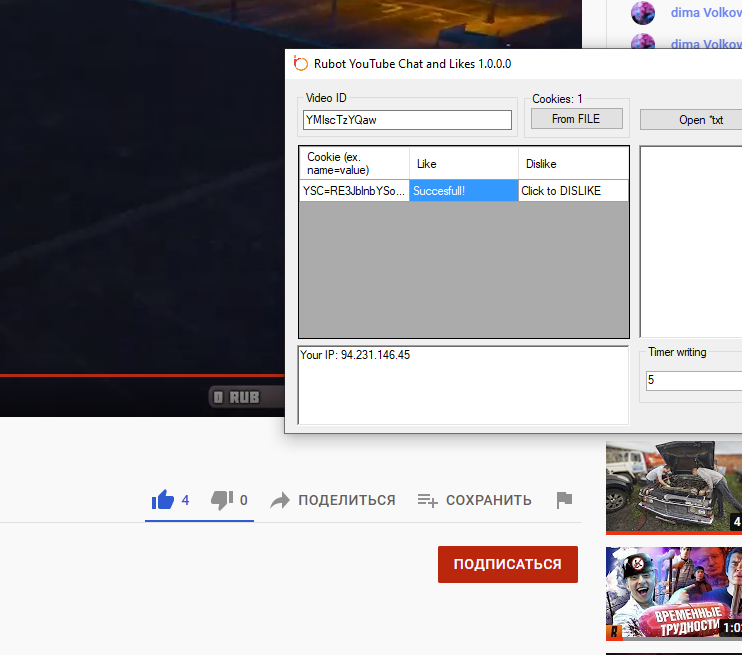Screen dimensions: 742x655
Task: Select the YSC cookie value cell
Action: click(354, 190)
